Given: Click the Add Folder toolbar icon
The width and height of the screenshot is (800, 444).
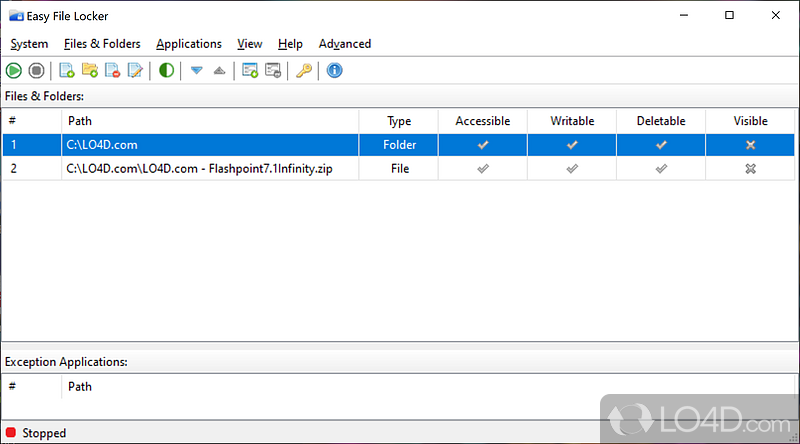Looking at the screenshot, I should (x=90, y=70).
